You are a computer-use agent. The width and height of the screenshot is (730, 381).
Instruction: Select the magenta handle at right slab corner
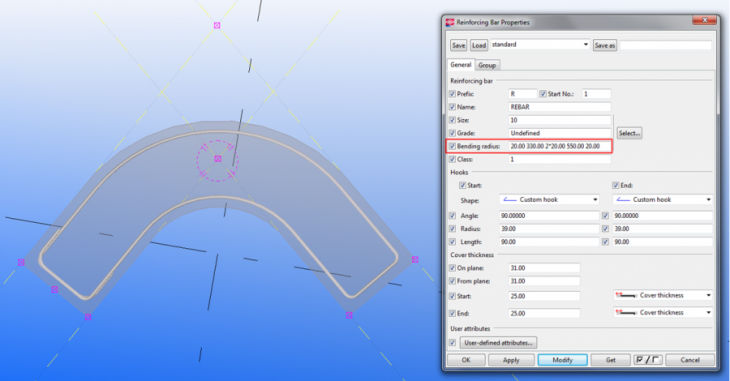click(415, 259)
